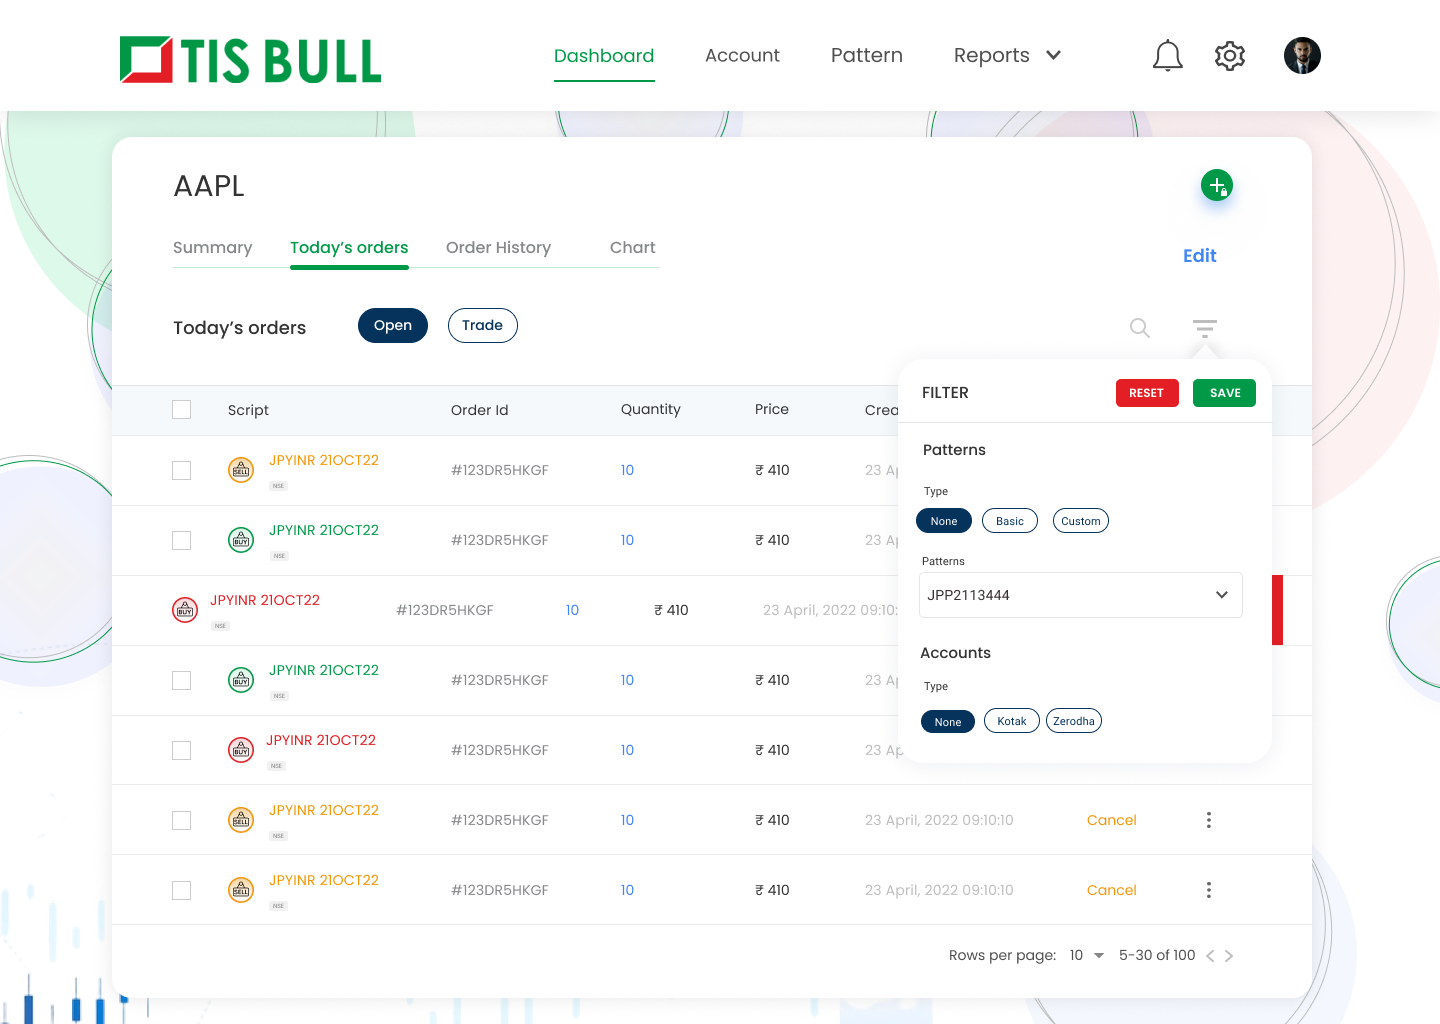Screen dimensions: 1440x1024
Task: Click the Price column header
Action: (772, 409)
